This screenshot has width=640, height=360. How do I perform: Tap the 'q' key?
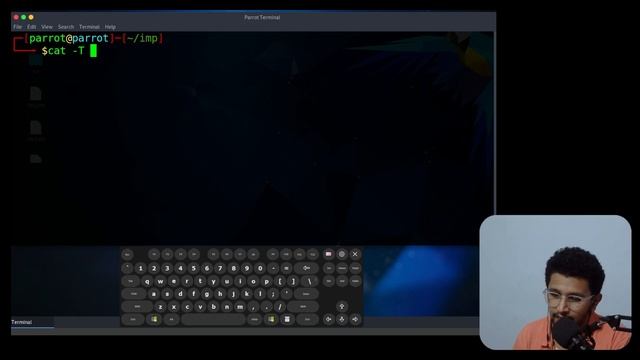tap(147, 281)
